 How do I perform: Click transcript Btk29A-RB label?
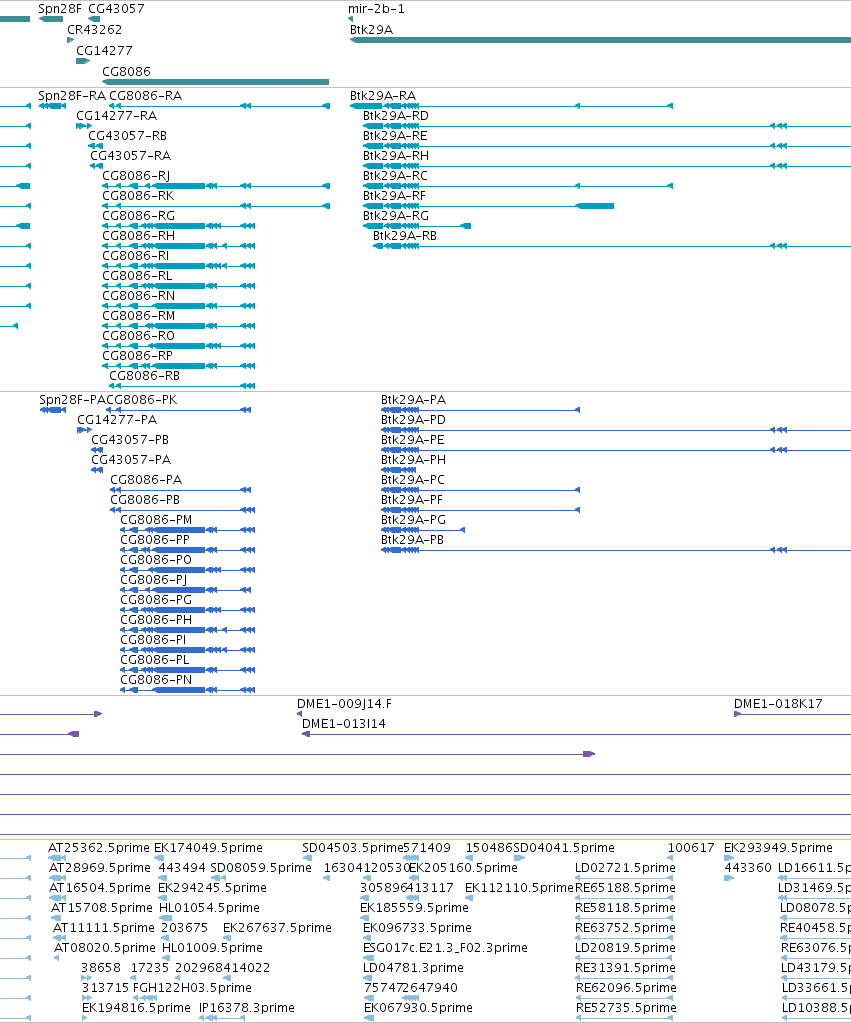click(405, 236)
